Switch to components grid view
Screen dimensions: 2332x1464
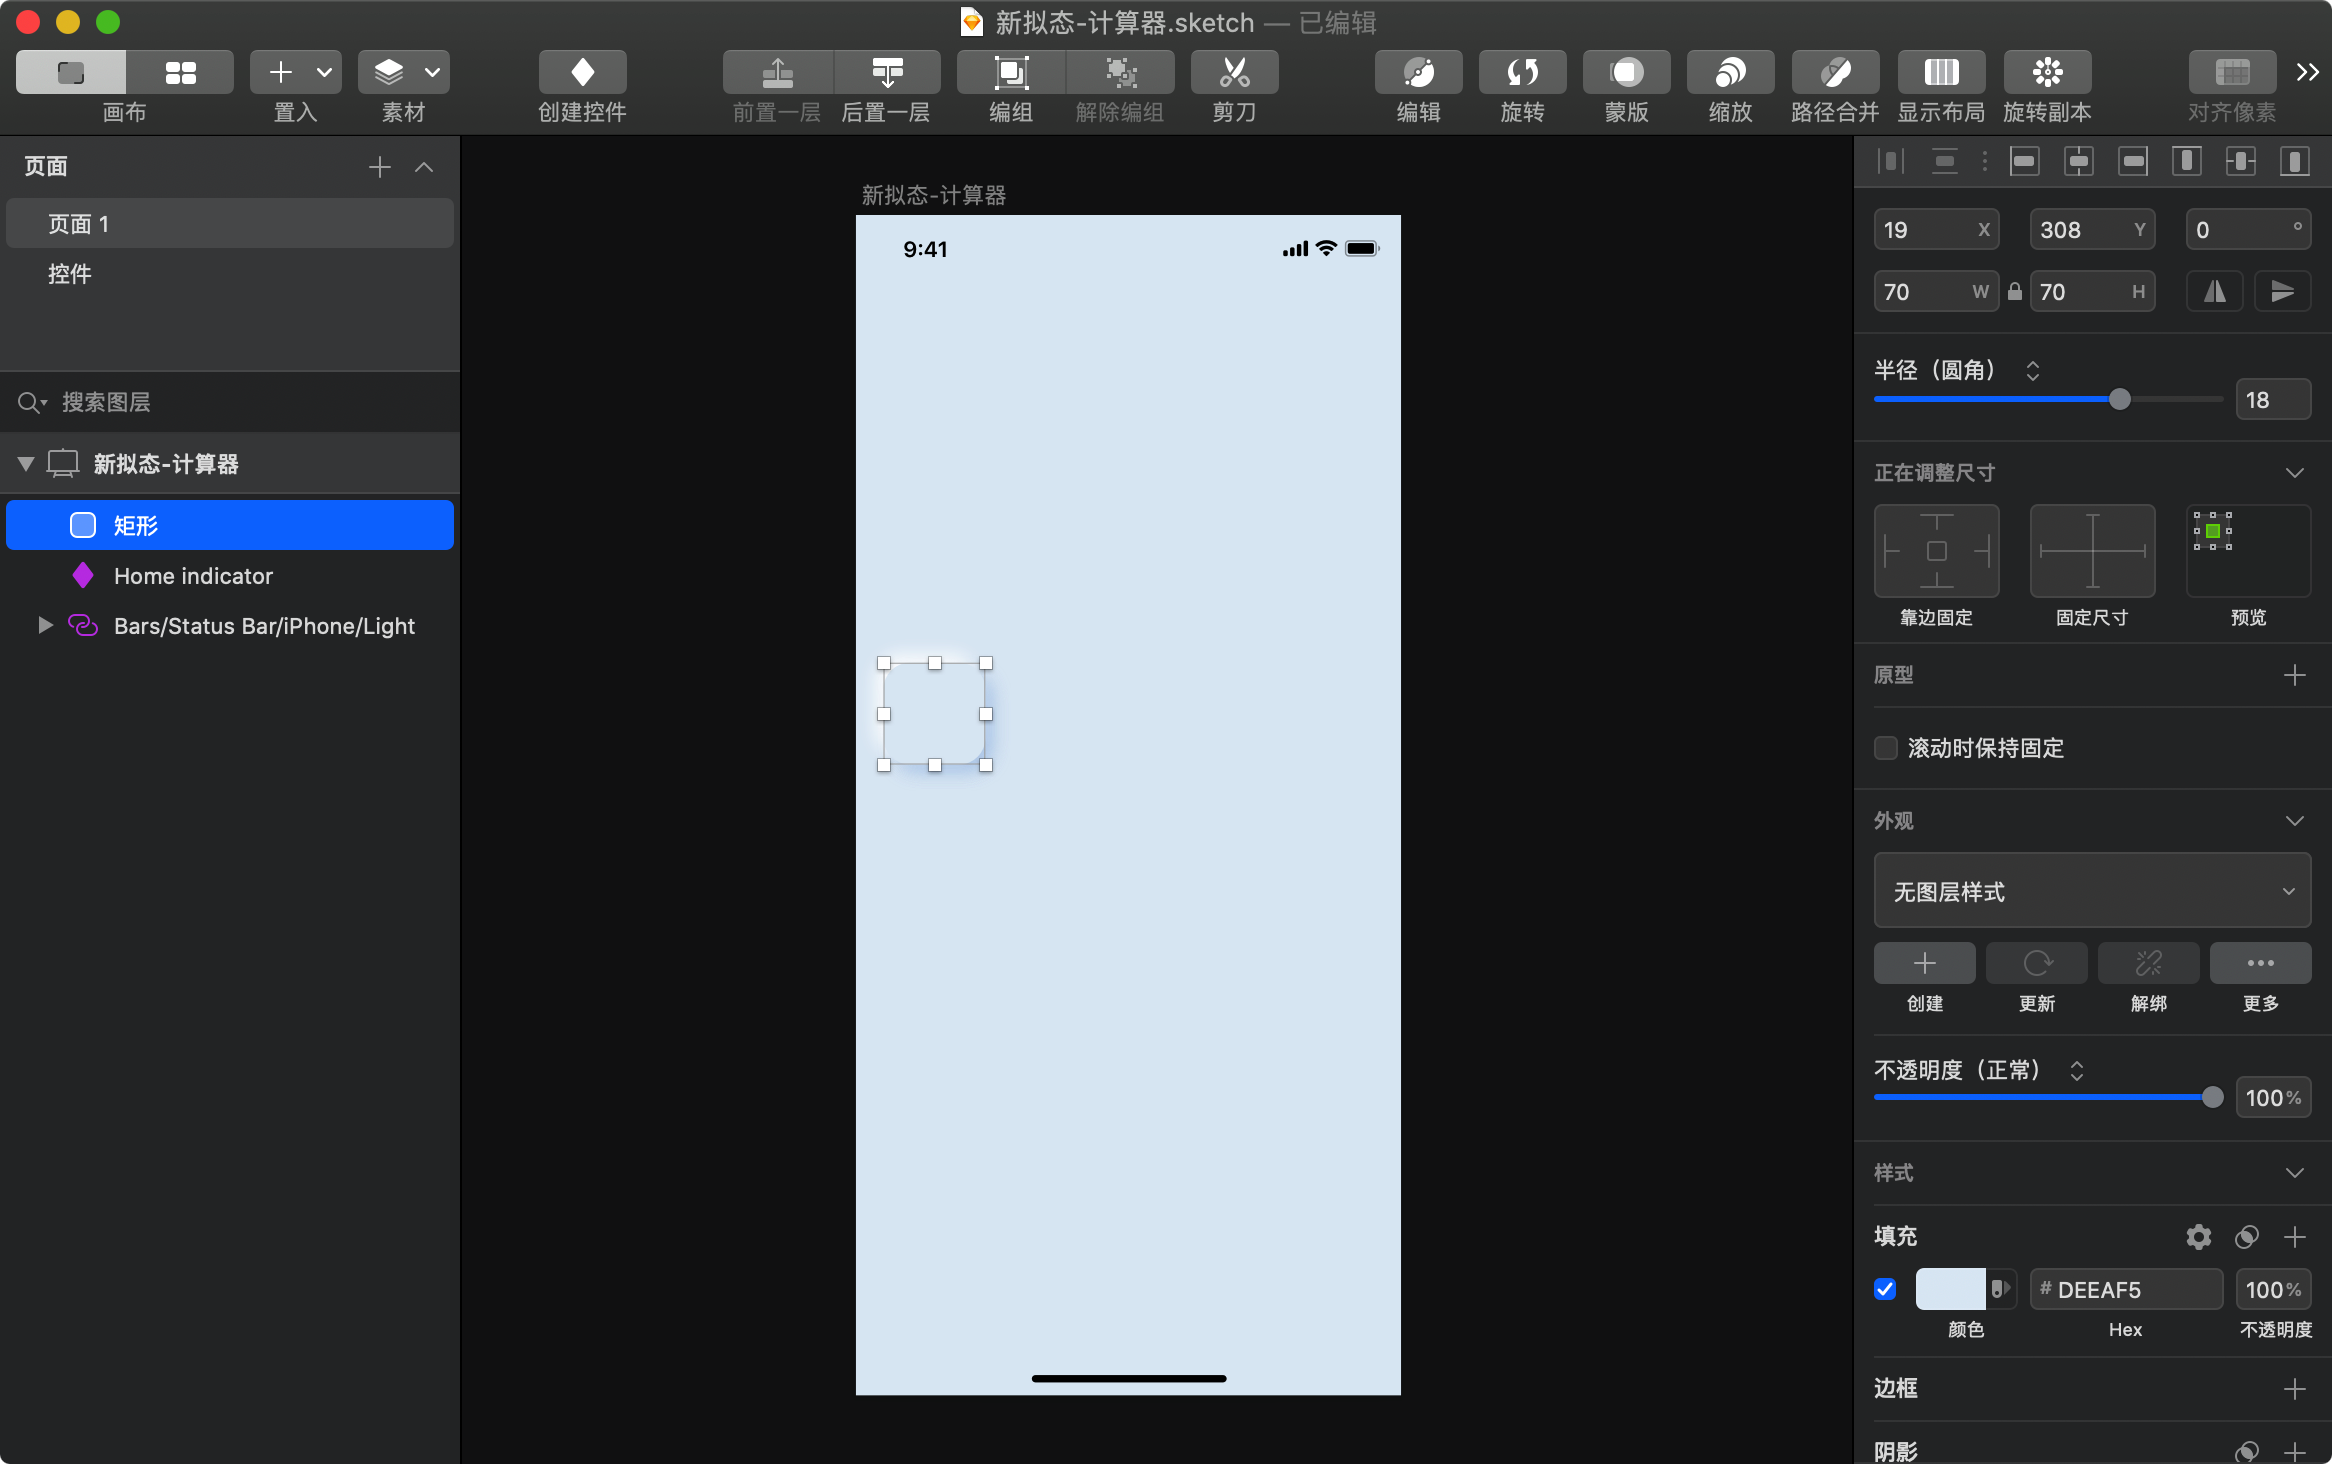180,72
